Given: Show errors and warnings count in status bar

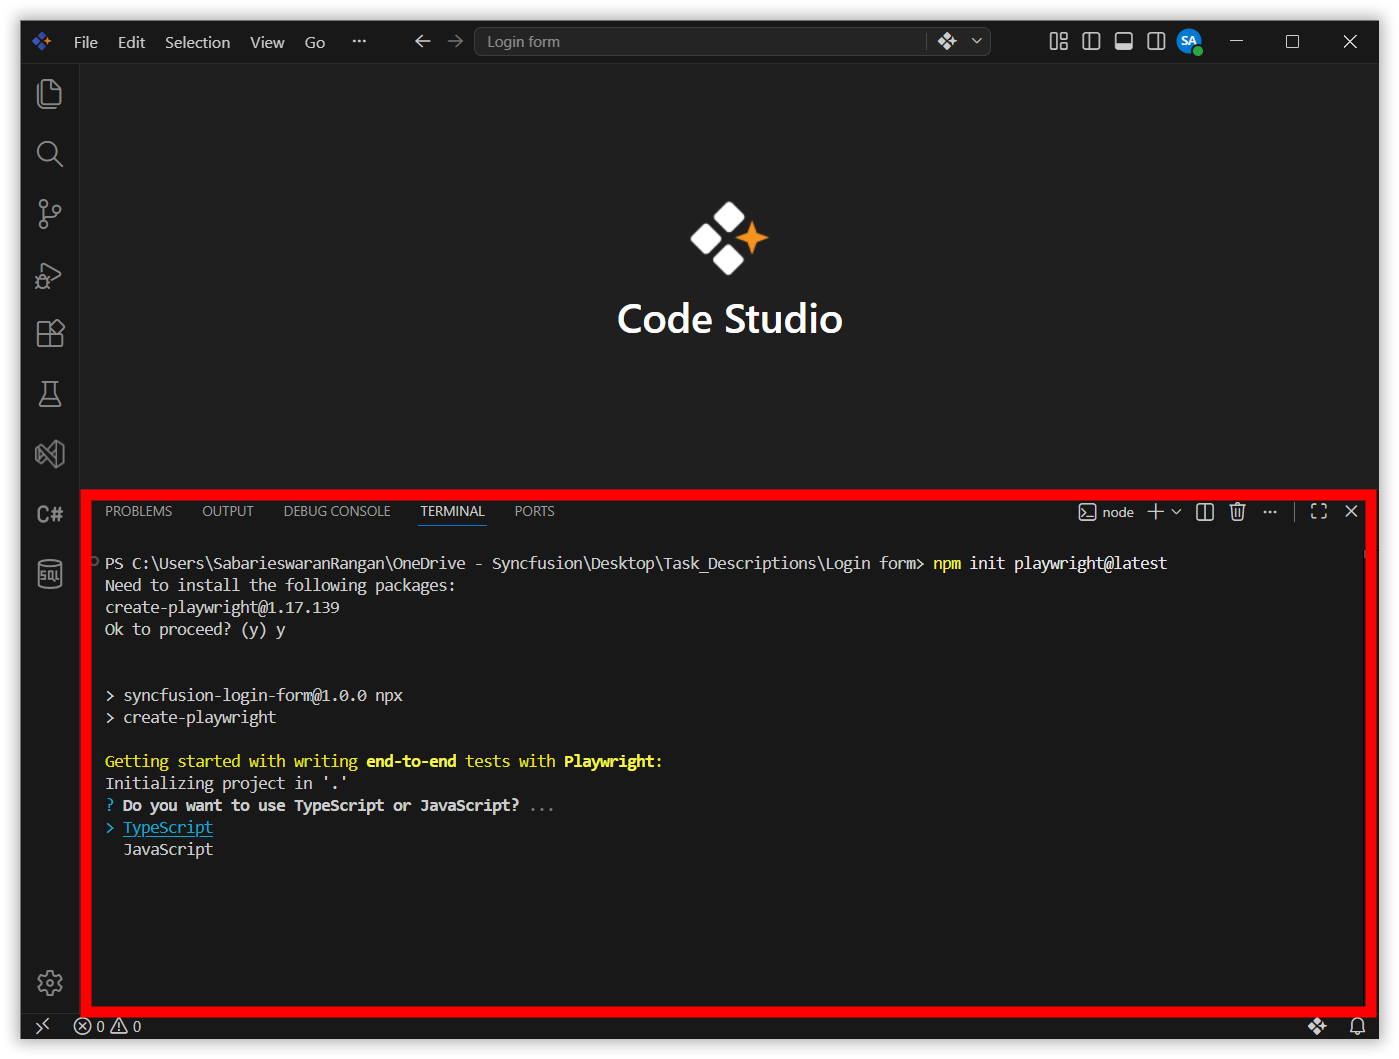Looking at the screenshot, I should click(x=108, y=1026).
